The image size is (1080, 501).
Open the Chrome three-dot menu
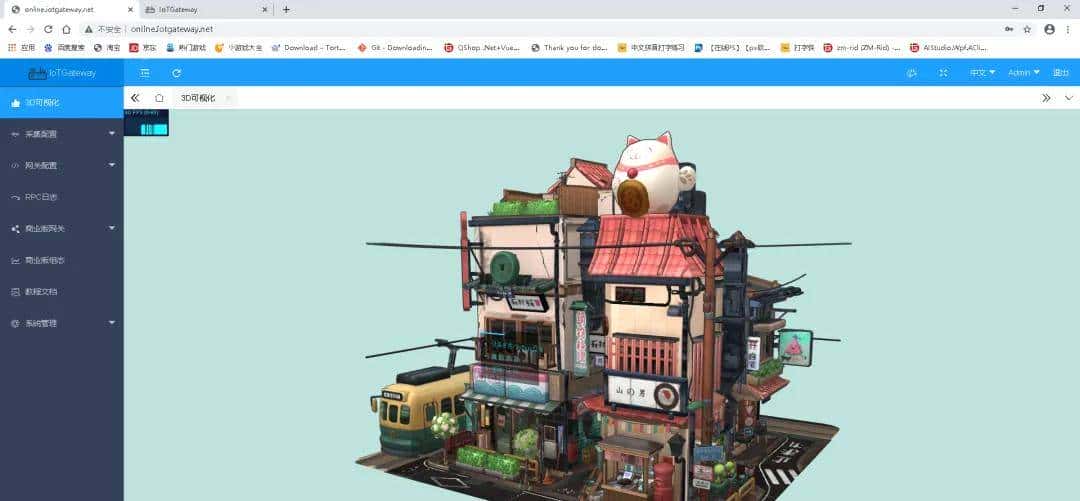1068,29
